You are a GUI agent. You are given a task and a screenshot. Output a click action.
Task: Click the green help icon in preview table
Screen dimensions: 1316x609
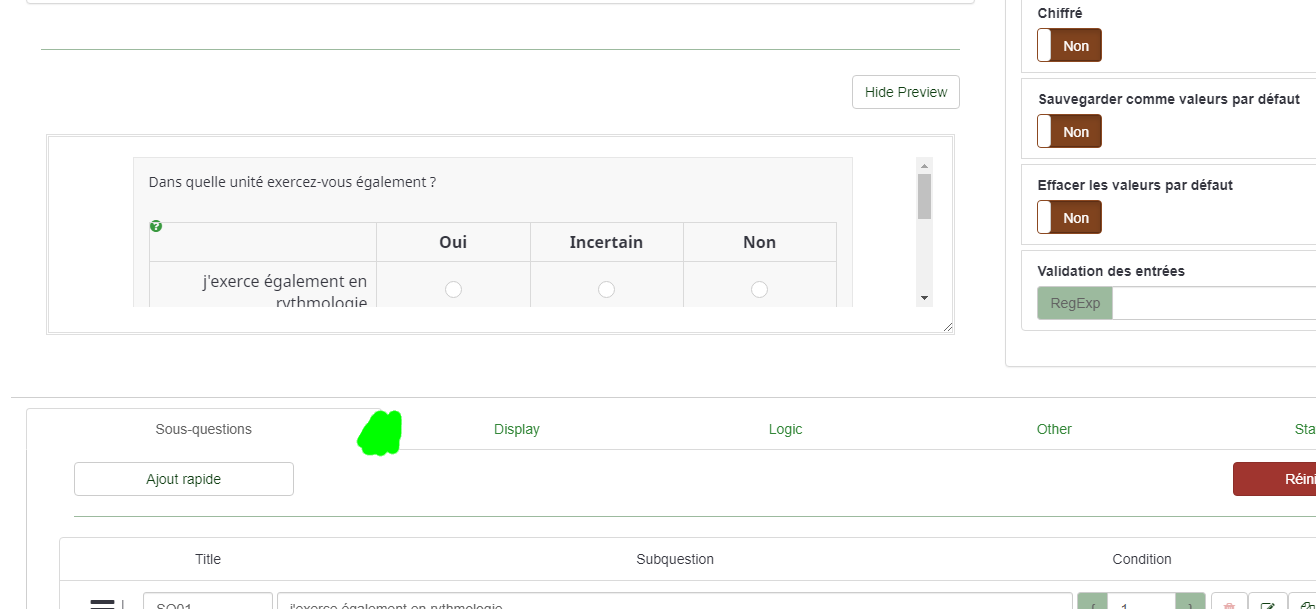tap(156, 227)
